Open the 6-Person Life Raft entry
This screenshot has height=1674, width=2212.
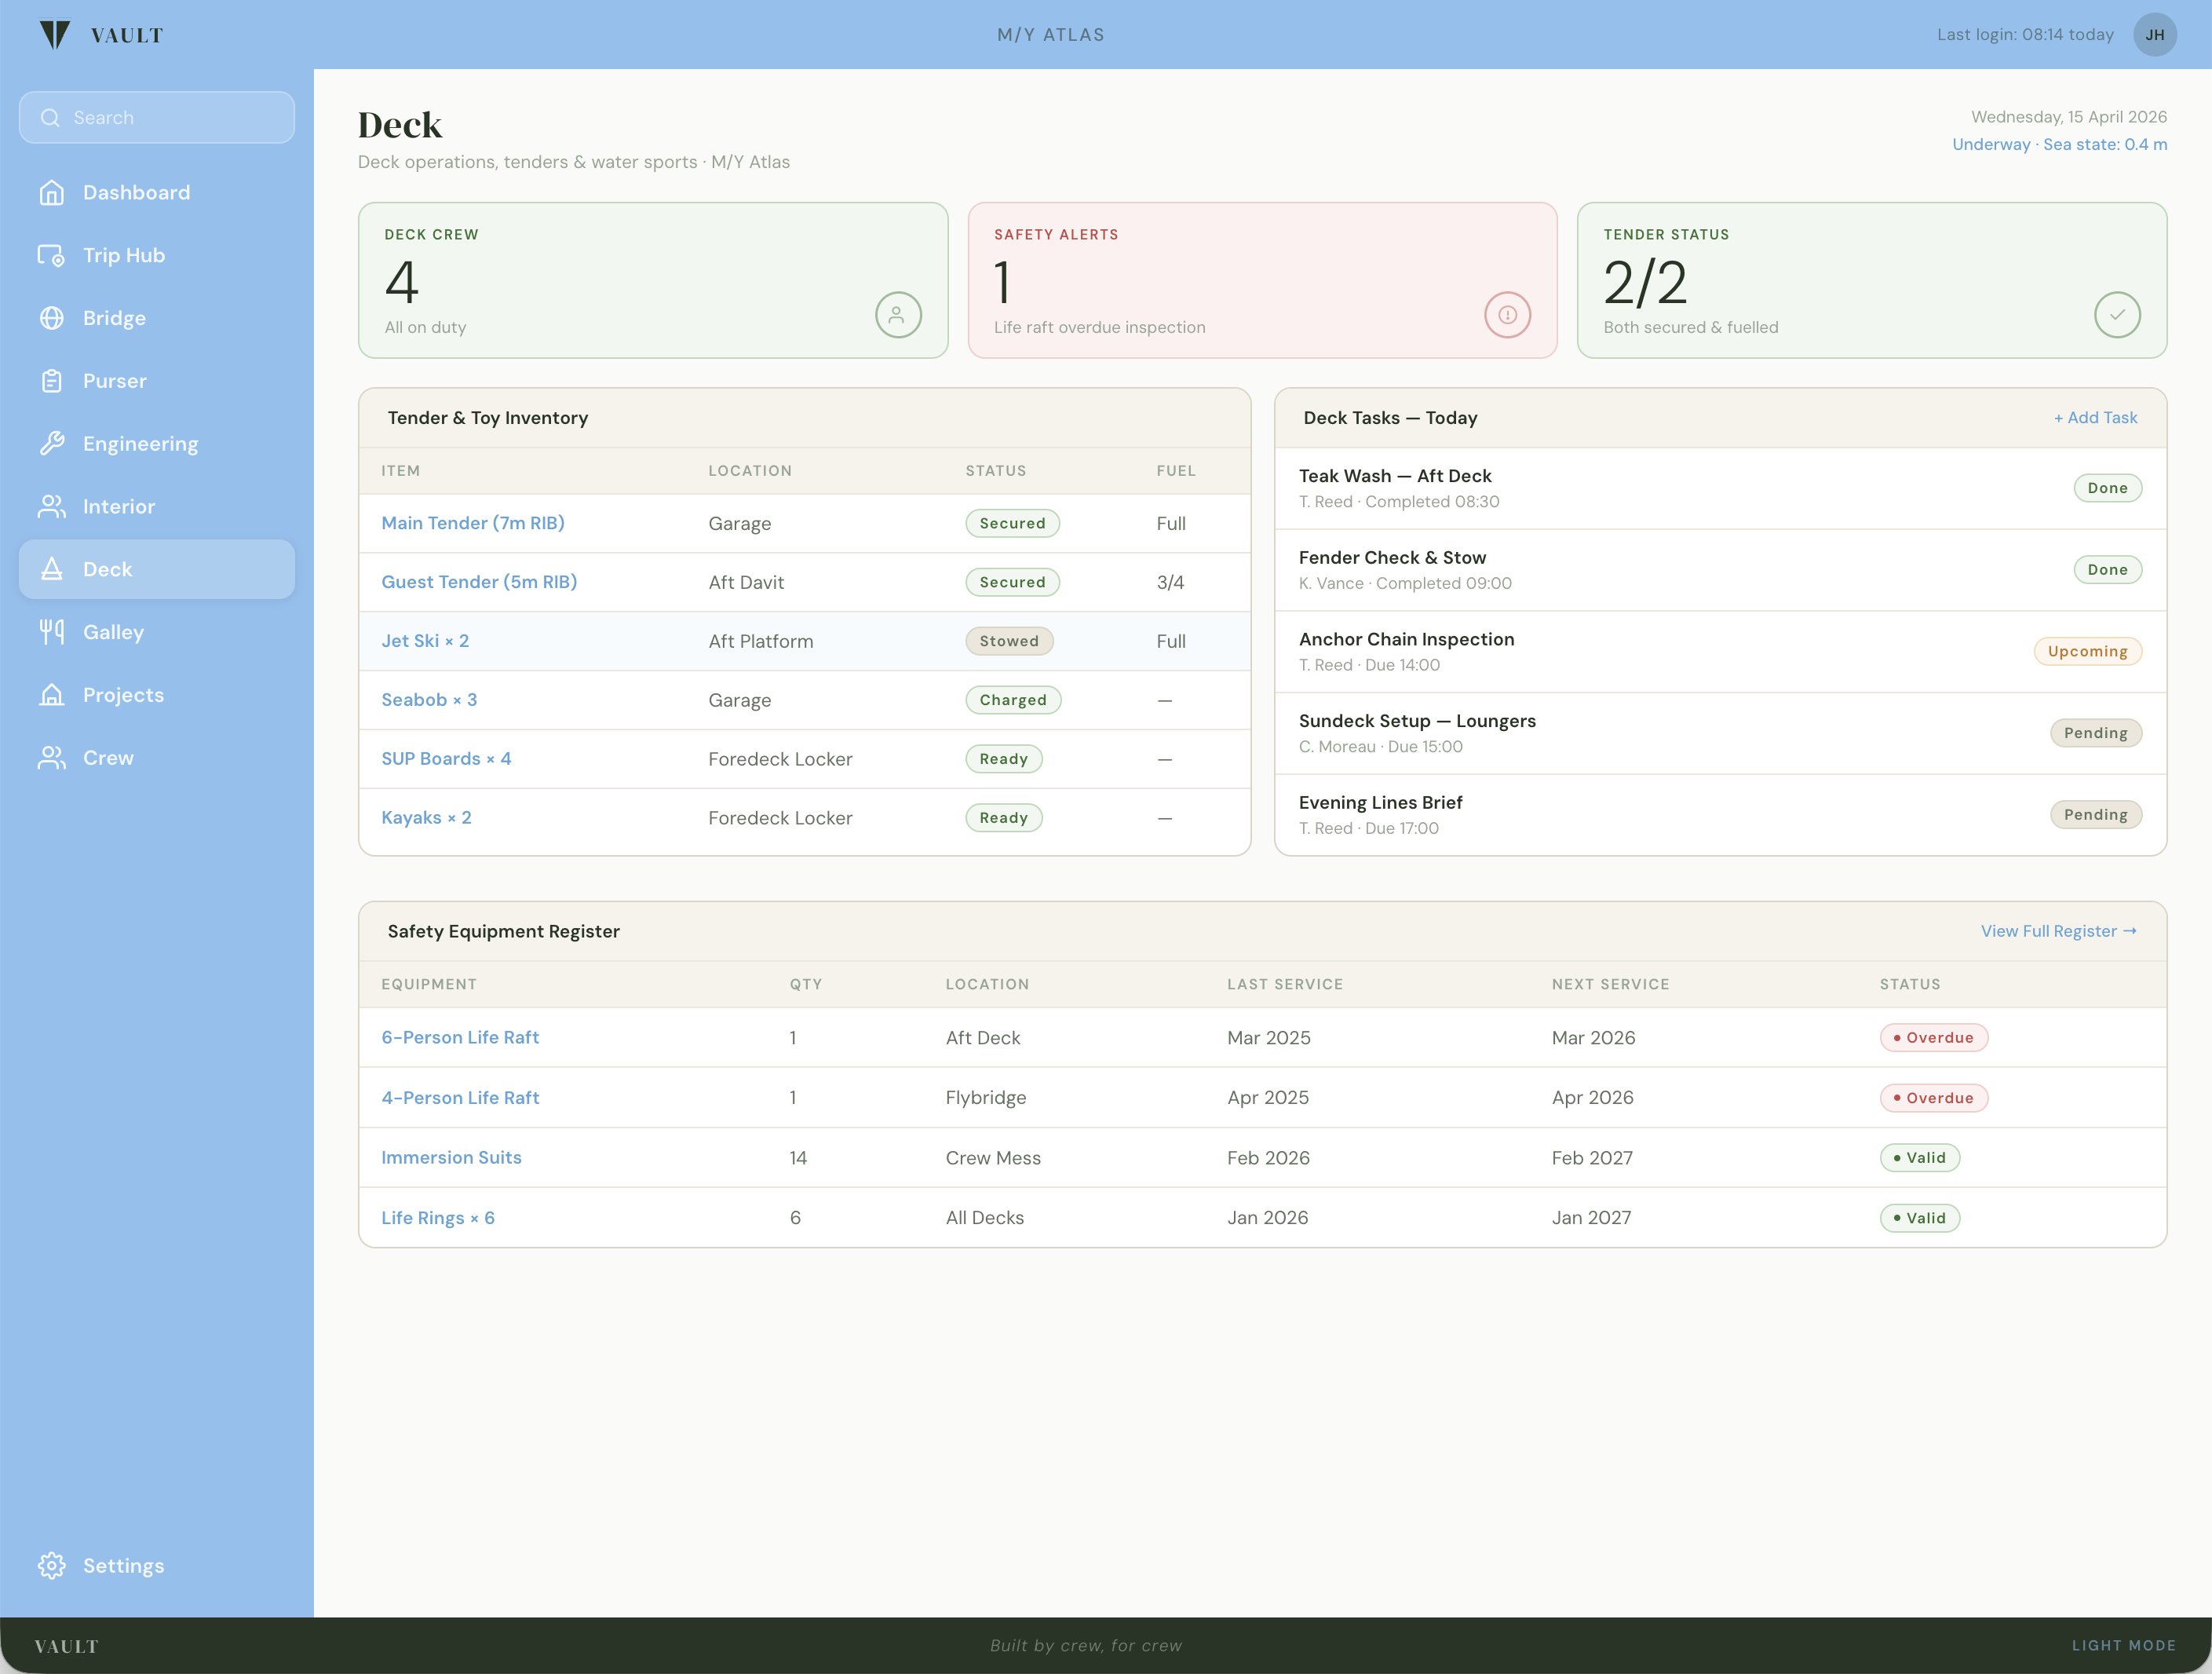pos(460,1037)
